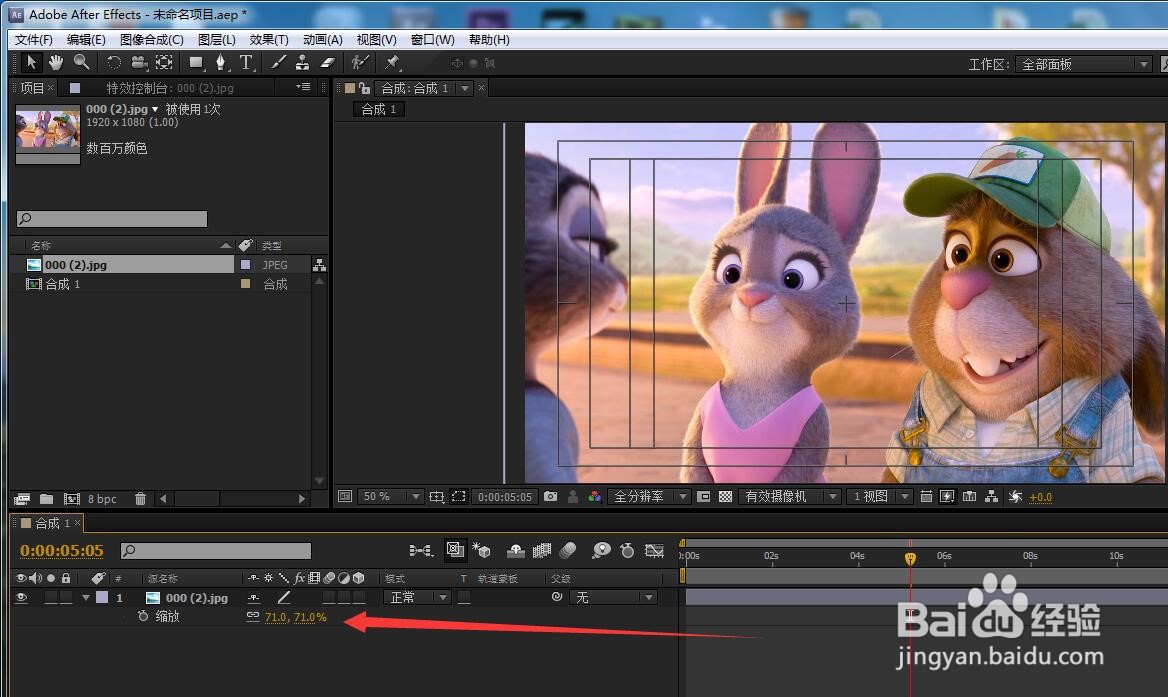
Task: Toggle Frame Blending for the composition
Action: click(x=542, y=550)
